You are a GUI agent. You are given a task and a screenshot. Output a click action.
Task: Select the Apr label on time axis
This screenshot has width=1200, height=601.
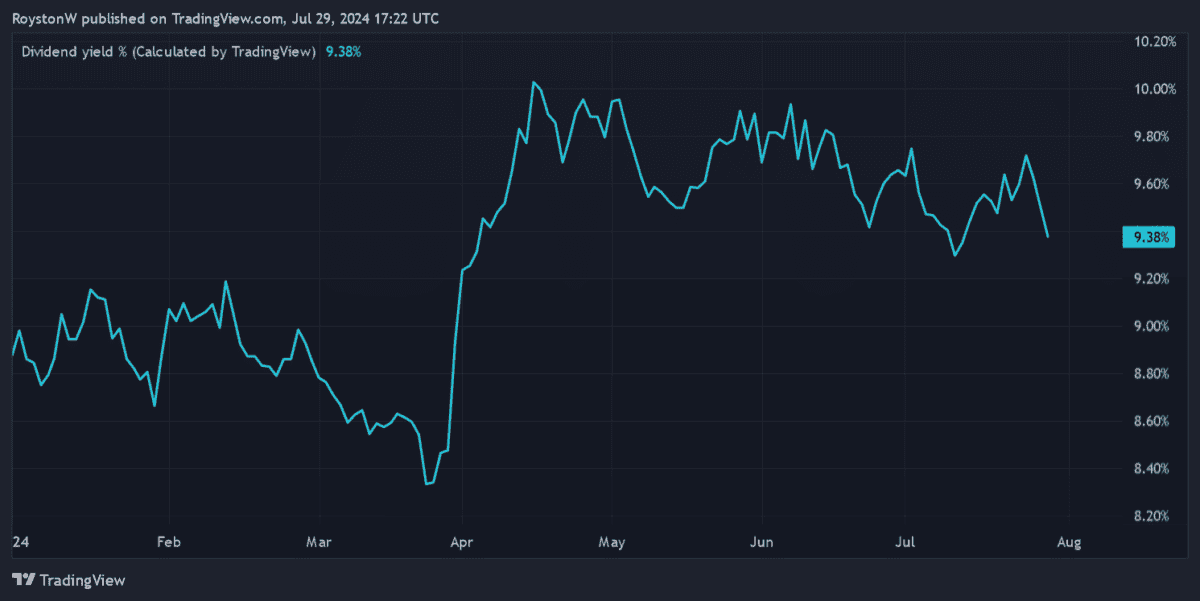point(460,542)
